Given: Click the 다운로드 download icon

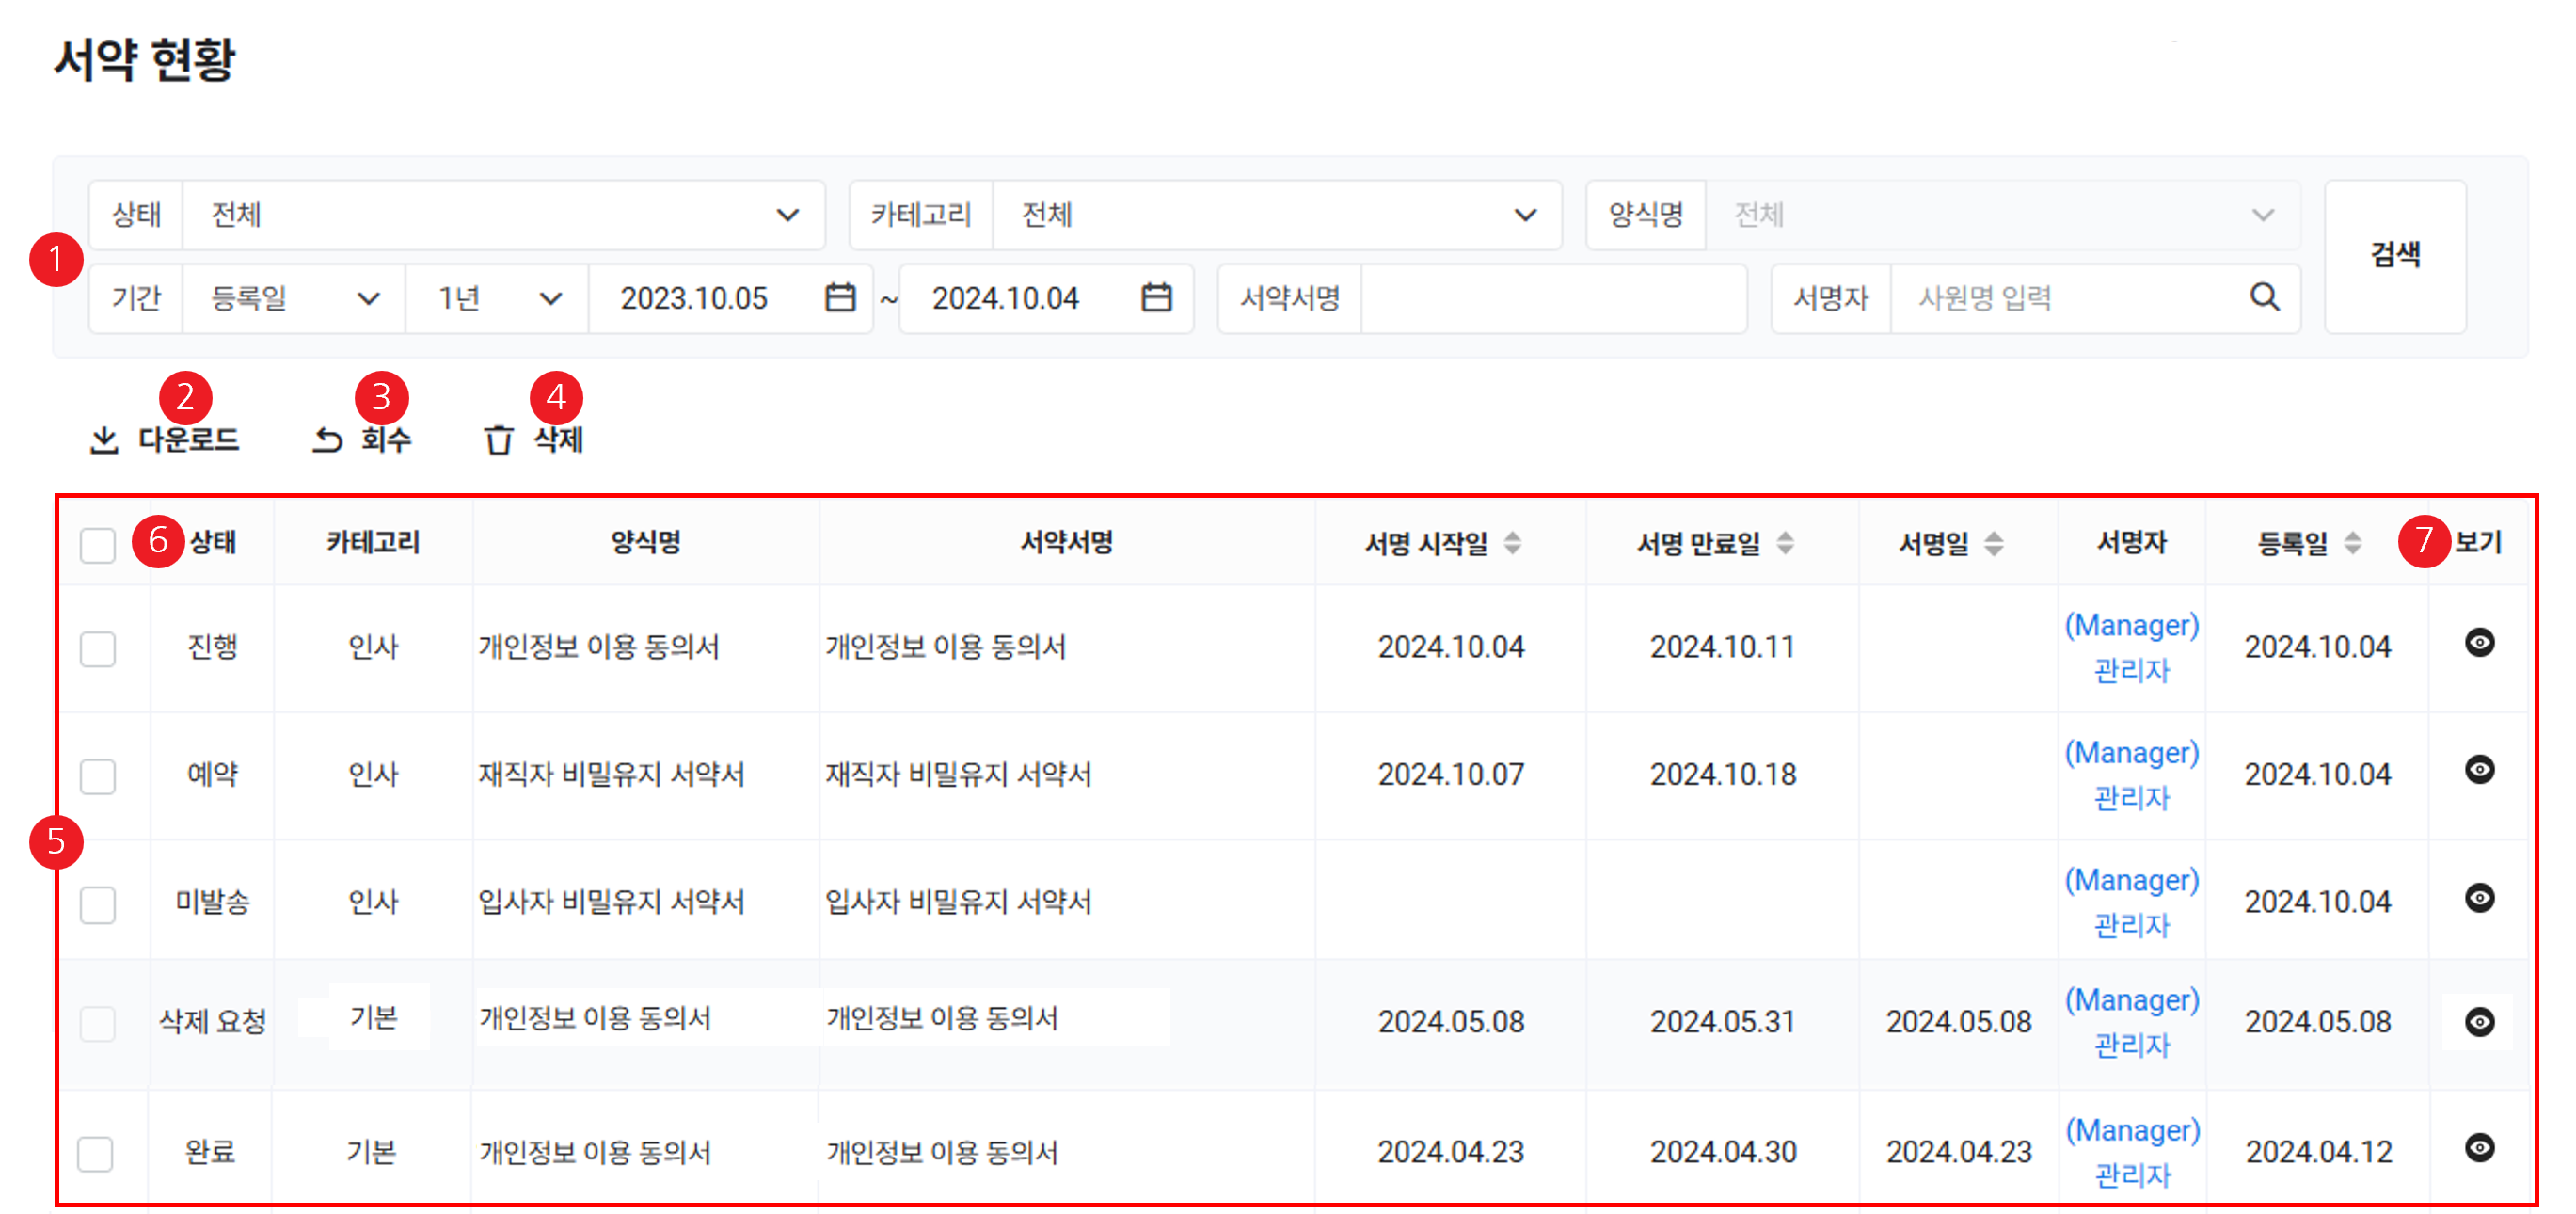Looking at the screenshot, I should (104, 440).
